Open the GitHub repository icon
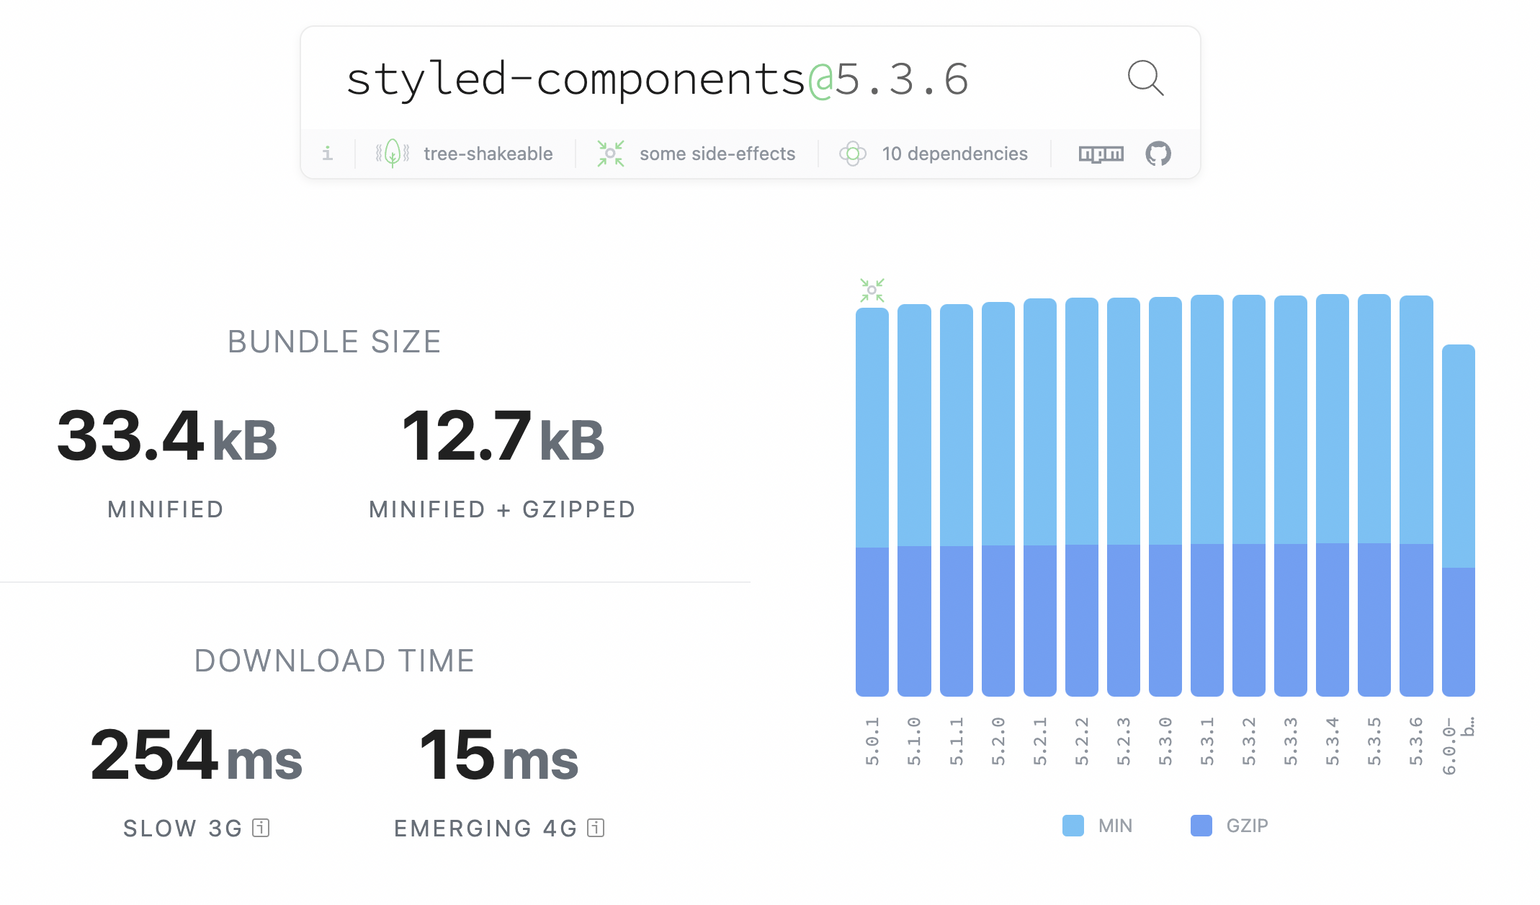This screenshot has width=1540, height=905. pyautogui.click(x=1158, y=153)
